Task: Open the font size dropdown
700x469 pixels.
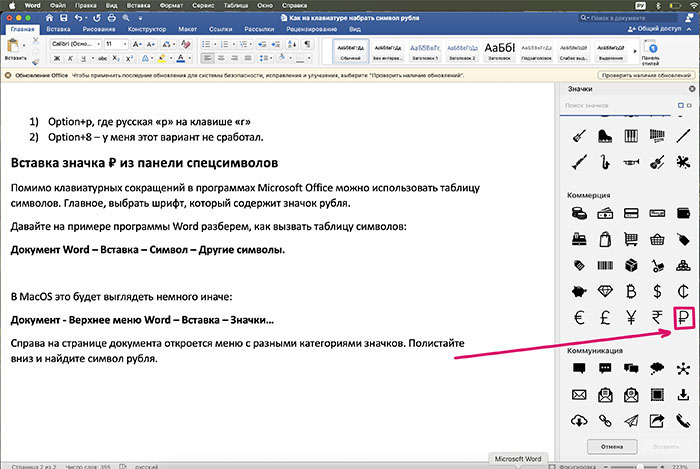Action: tap(125, 44)
